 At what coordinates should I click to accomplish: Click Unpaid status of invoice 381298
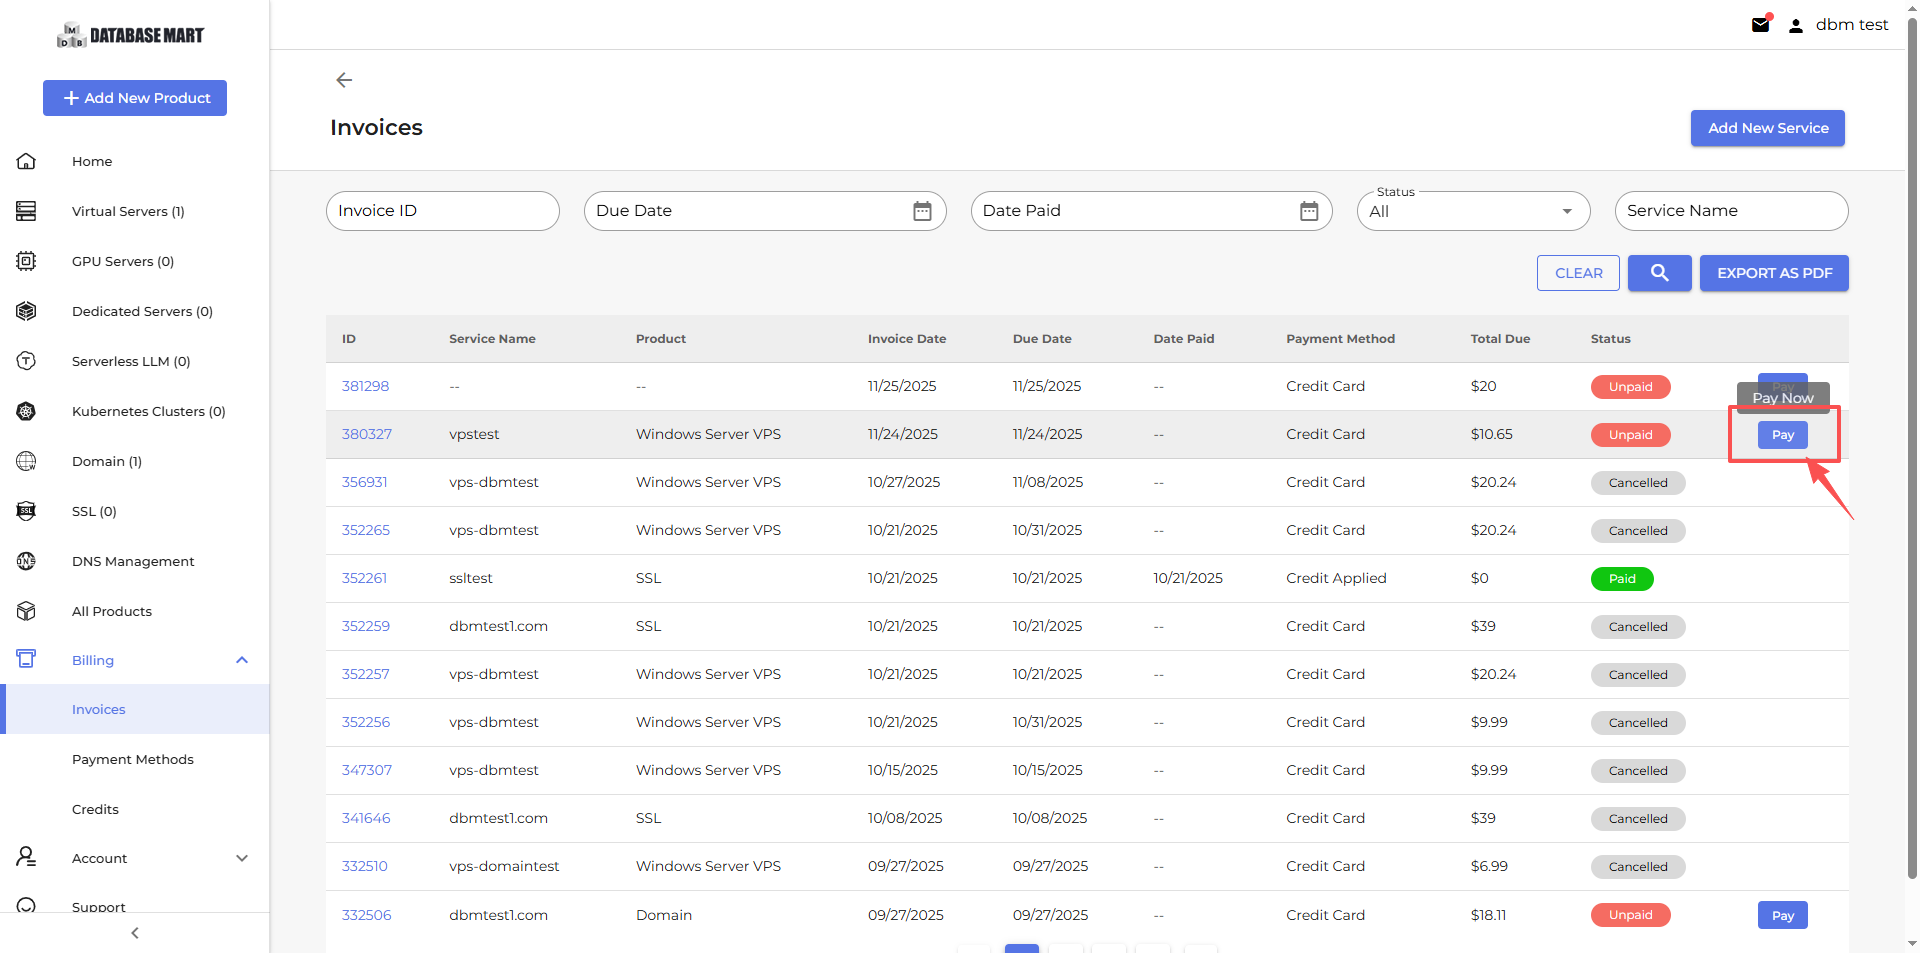click(x=1630, y=387)
